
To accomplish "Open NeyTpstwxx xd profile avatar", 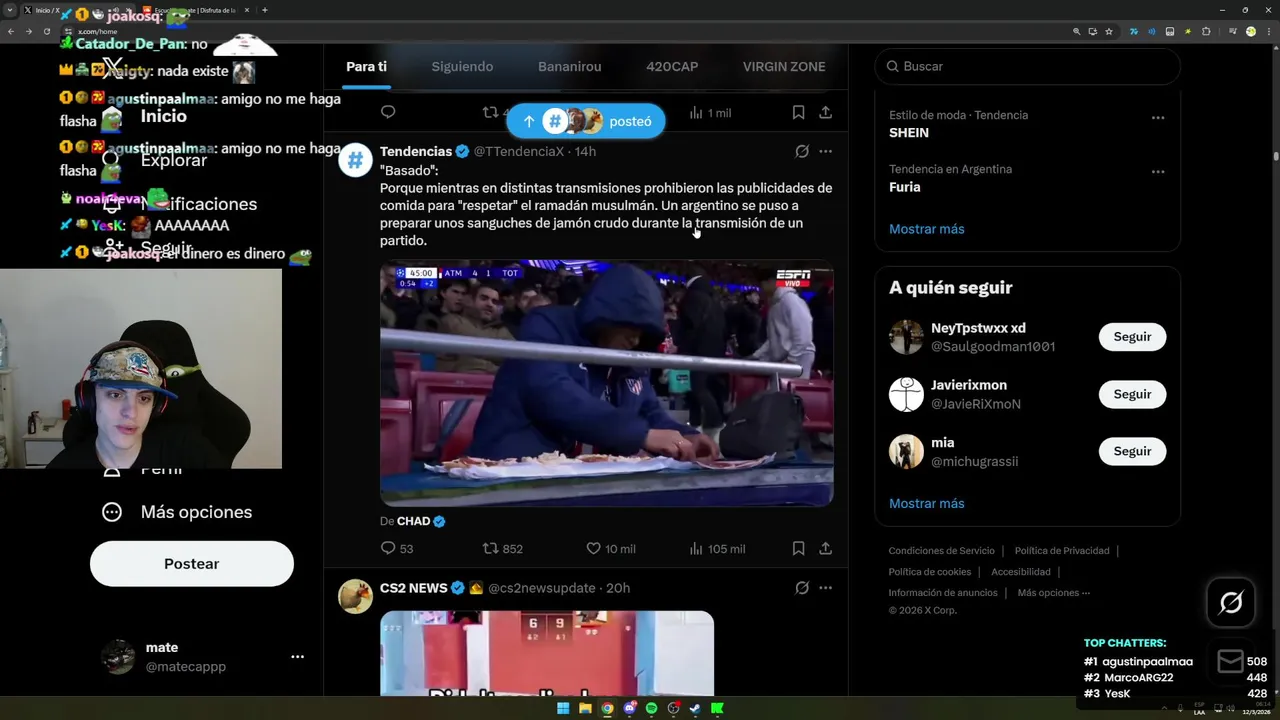I will [906, 337].
